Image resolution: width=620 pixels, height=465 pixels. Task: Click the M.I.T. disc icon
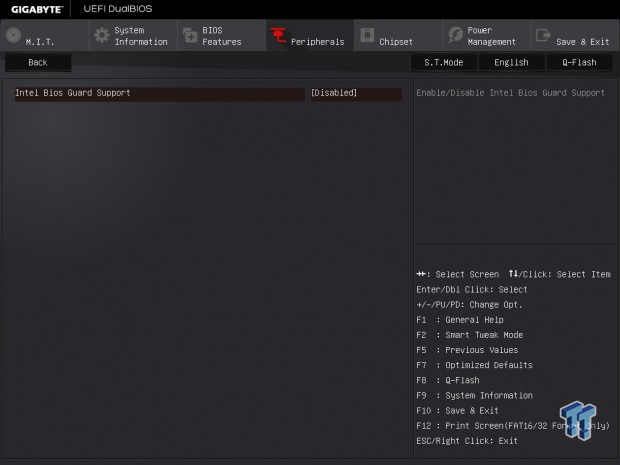coord(13,35)
